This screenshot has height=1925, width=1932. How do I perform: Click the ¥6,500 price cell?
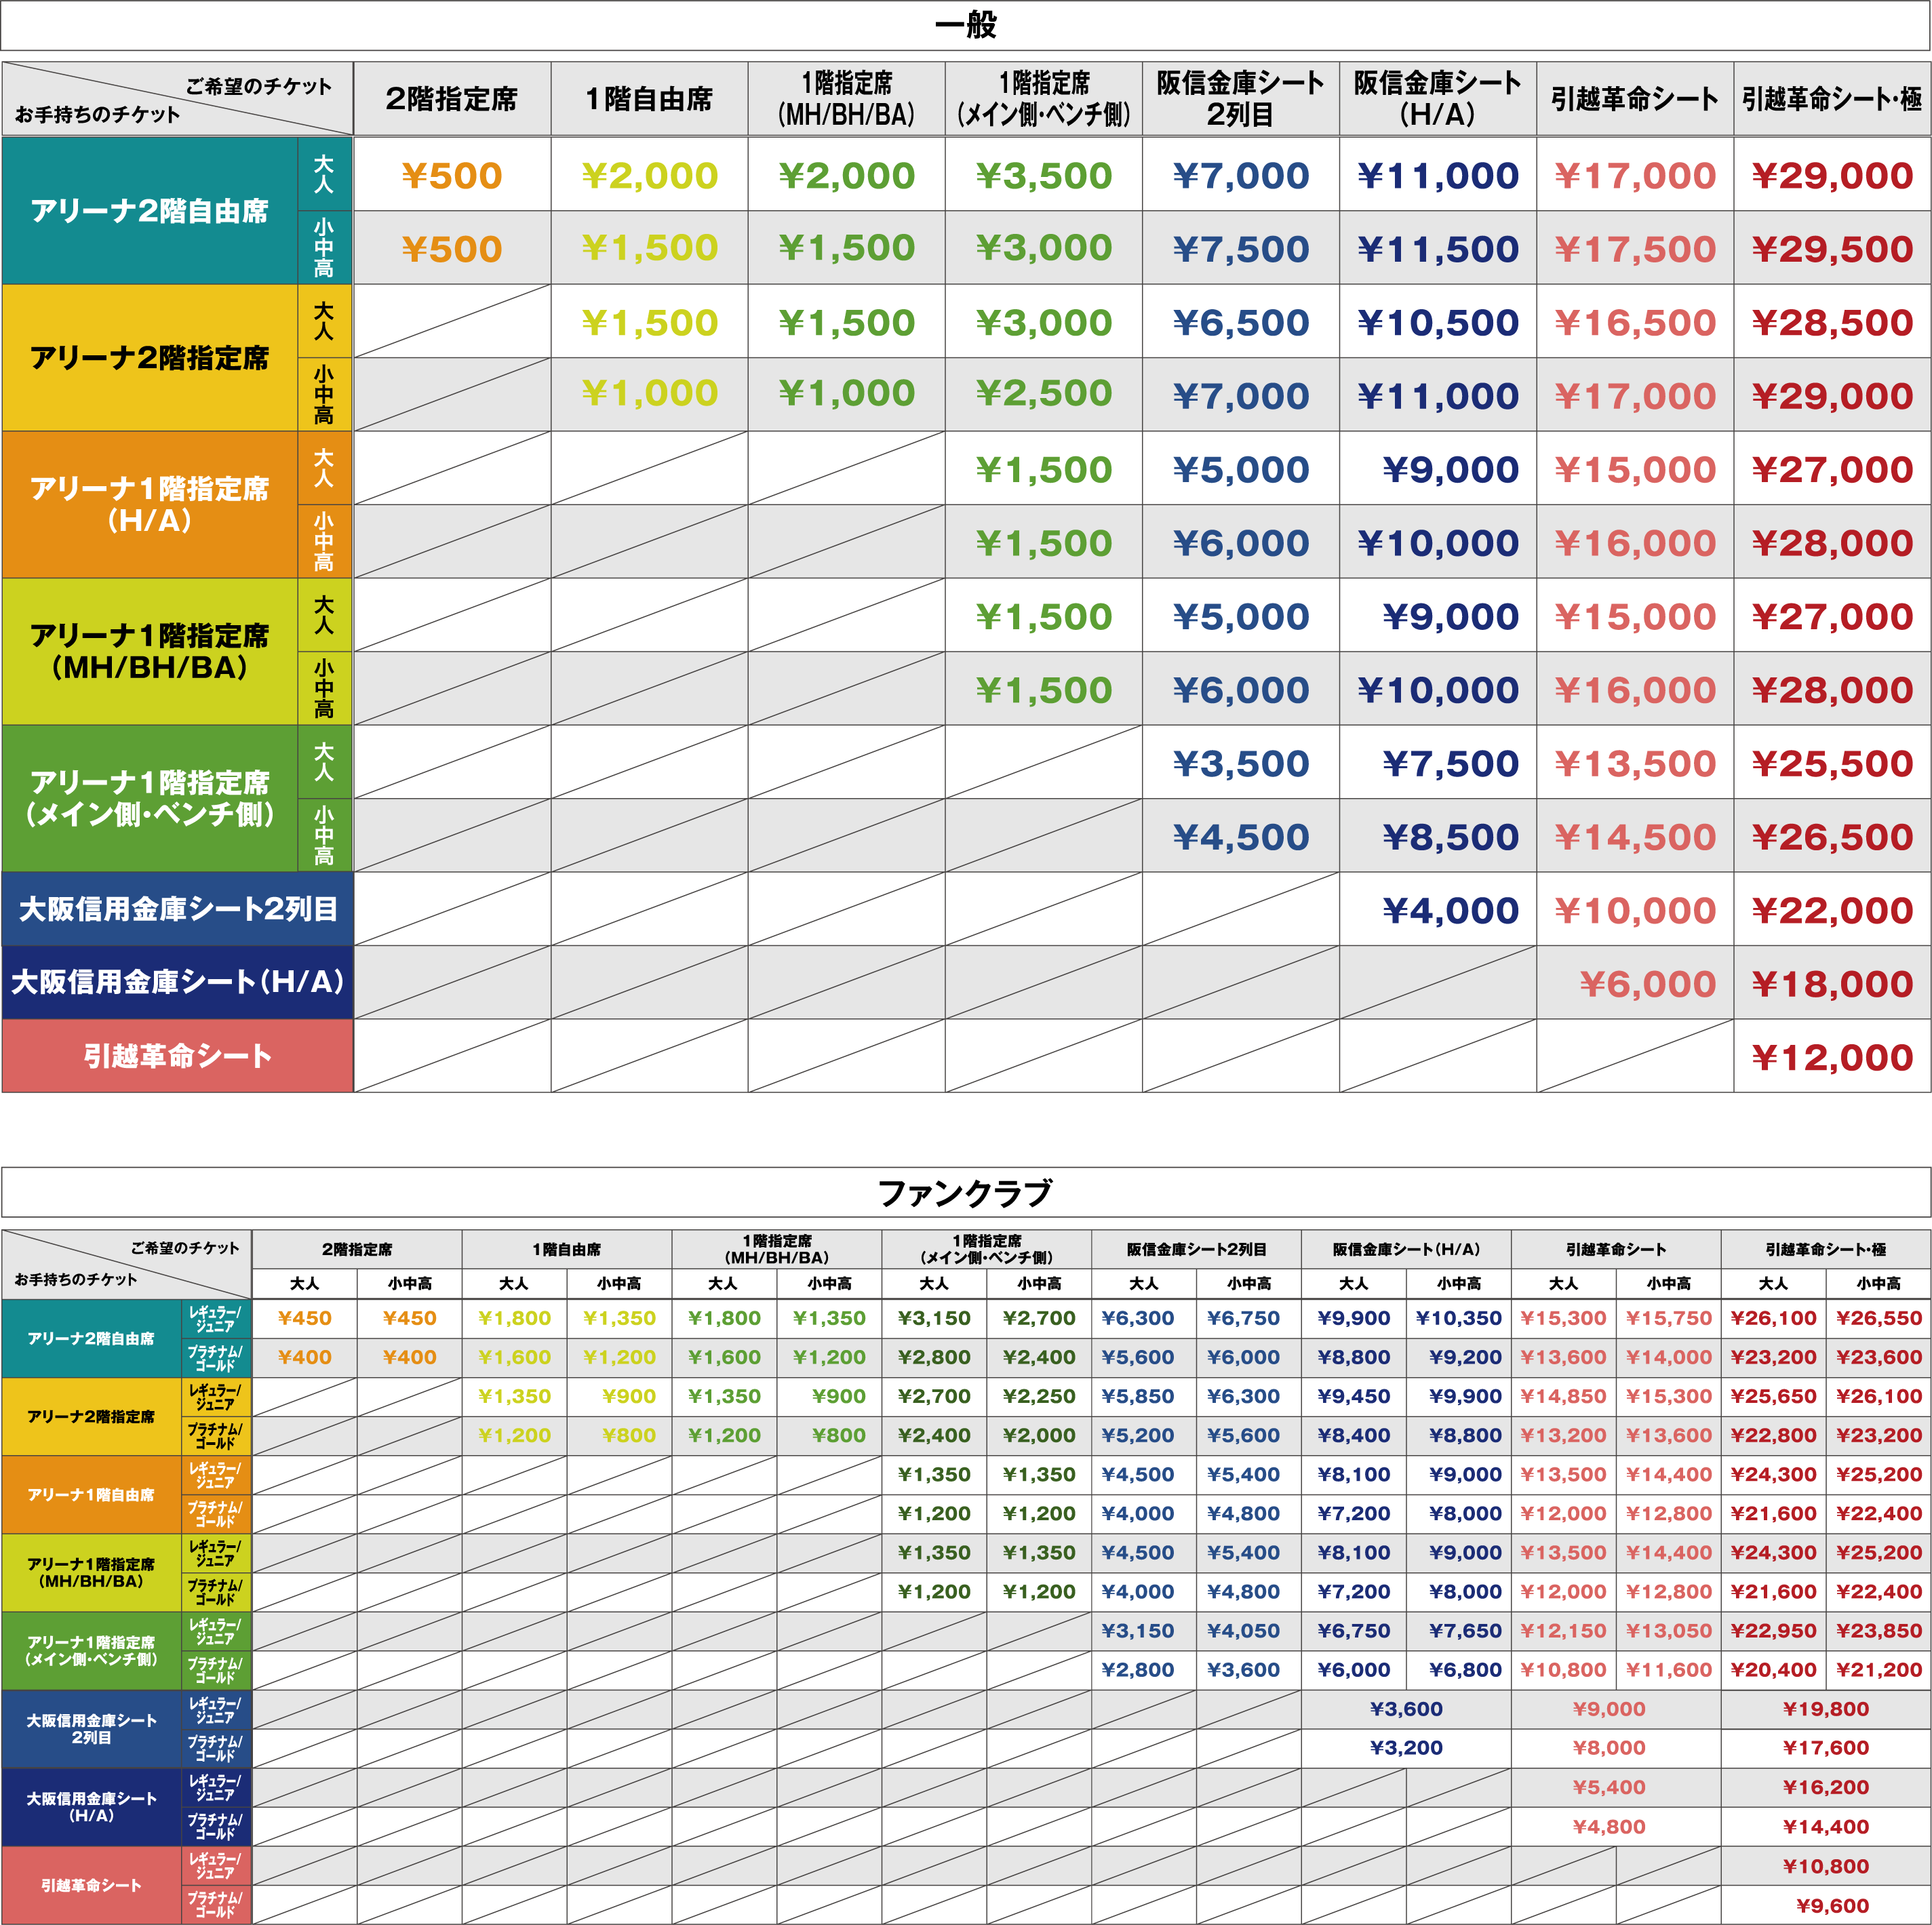click(x=1241, y=323)
